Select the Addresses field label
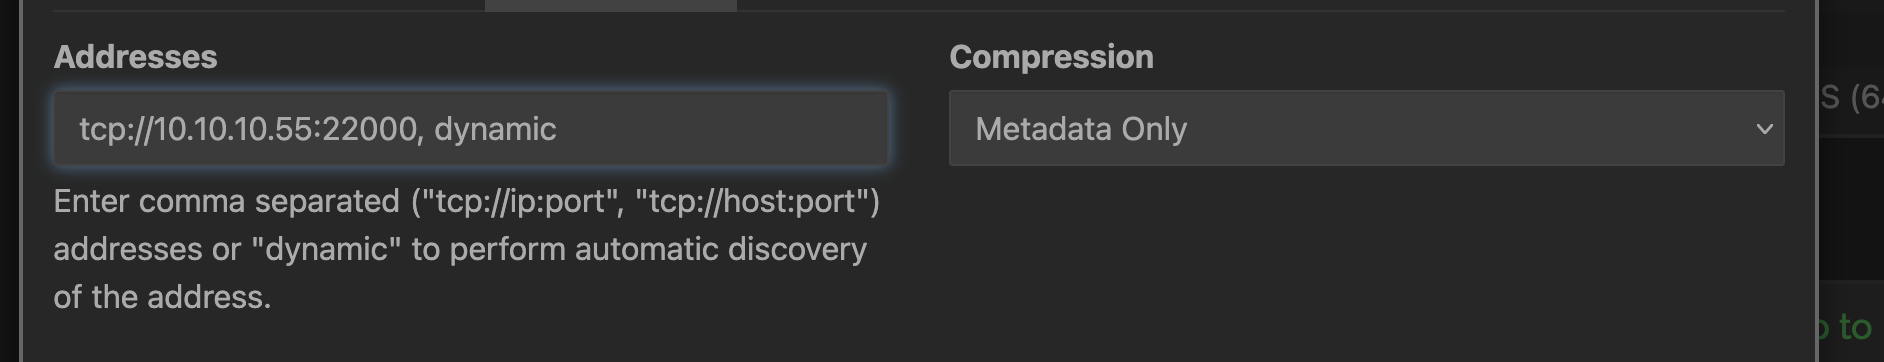This screenshot has height=362, width=1884. click(135, 57)
